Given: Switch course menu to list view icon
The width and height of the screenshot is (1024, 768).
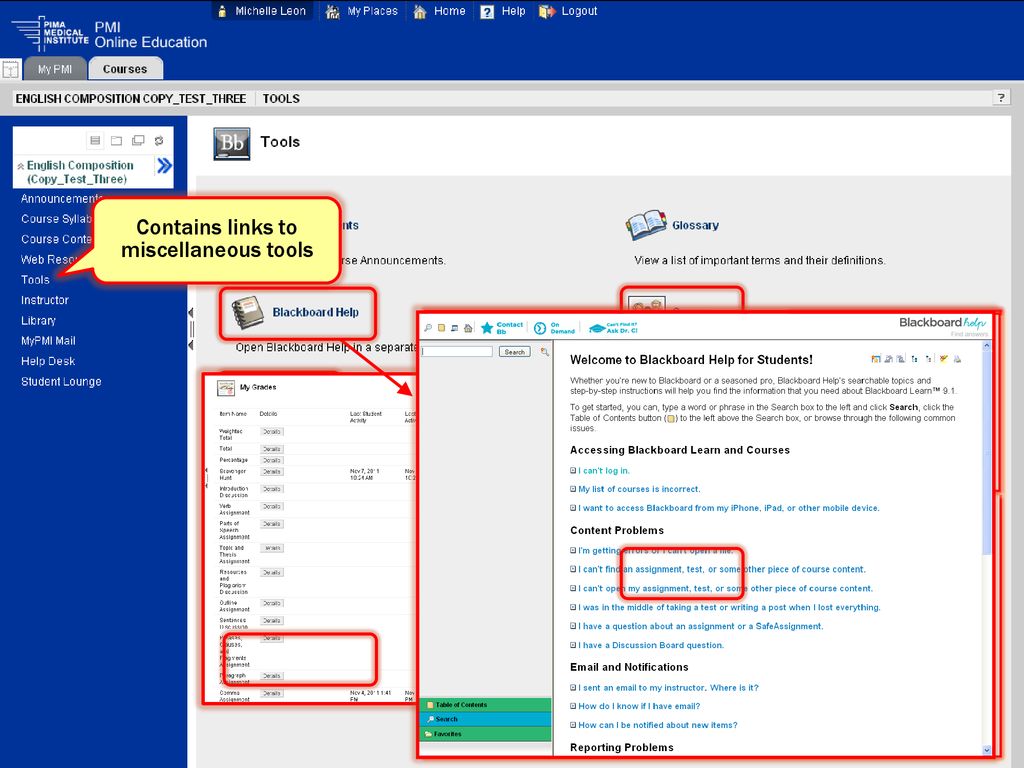Looking at the screenshot, I should click(95, 140).
